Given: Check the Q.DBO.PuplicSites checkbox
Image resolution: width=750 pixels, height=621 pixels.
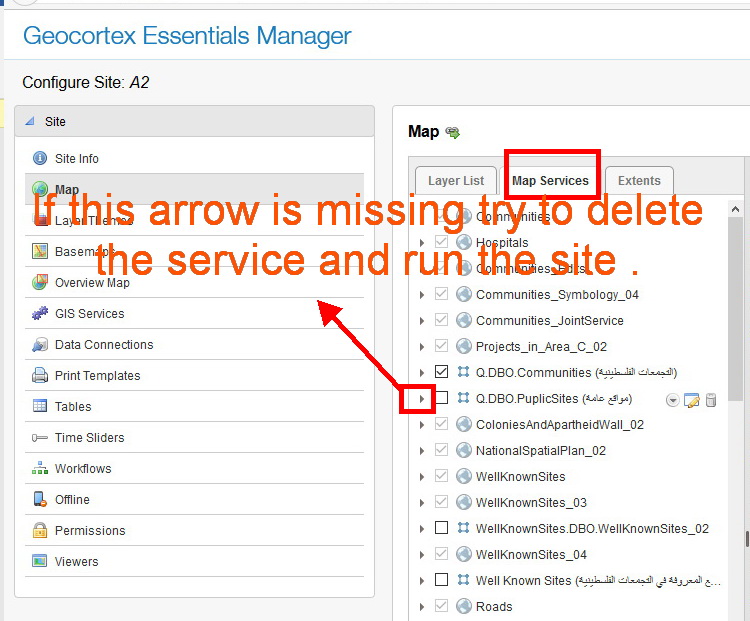Looking at the screenshot, I should (441, 398).
